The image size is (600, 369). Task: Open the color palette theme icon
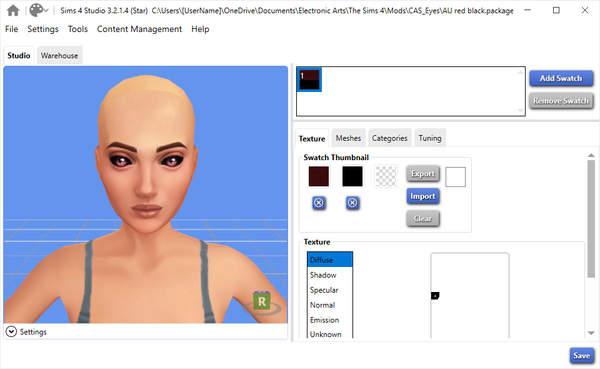pos(36,10)
